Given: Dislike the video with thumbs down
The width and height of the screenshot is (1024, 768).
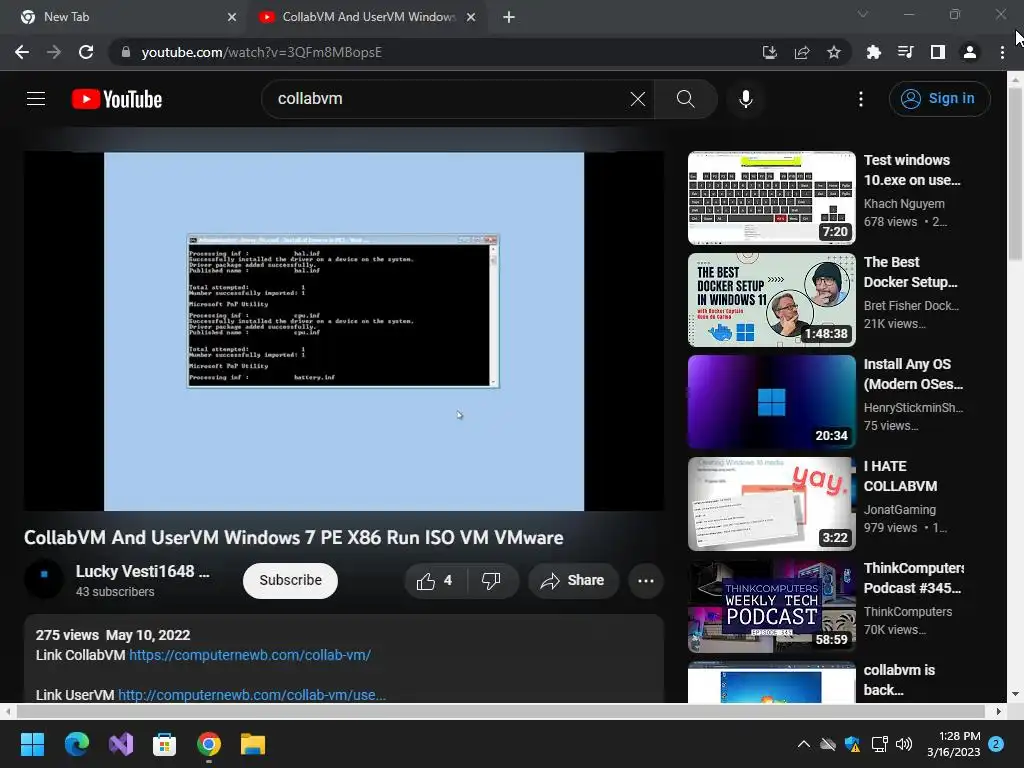Looking at the screenshot, I should tap(492, 581).
